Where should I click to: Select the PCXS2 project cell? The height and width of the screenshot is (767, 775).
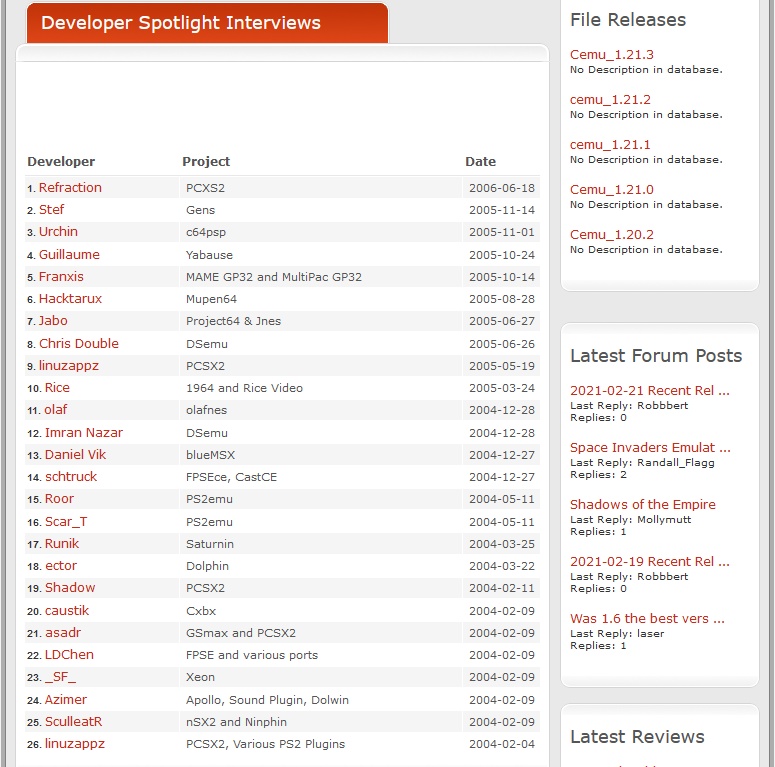tap(320, 188)
